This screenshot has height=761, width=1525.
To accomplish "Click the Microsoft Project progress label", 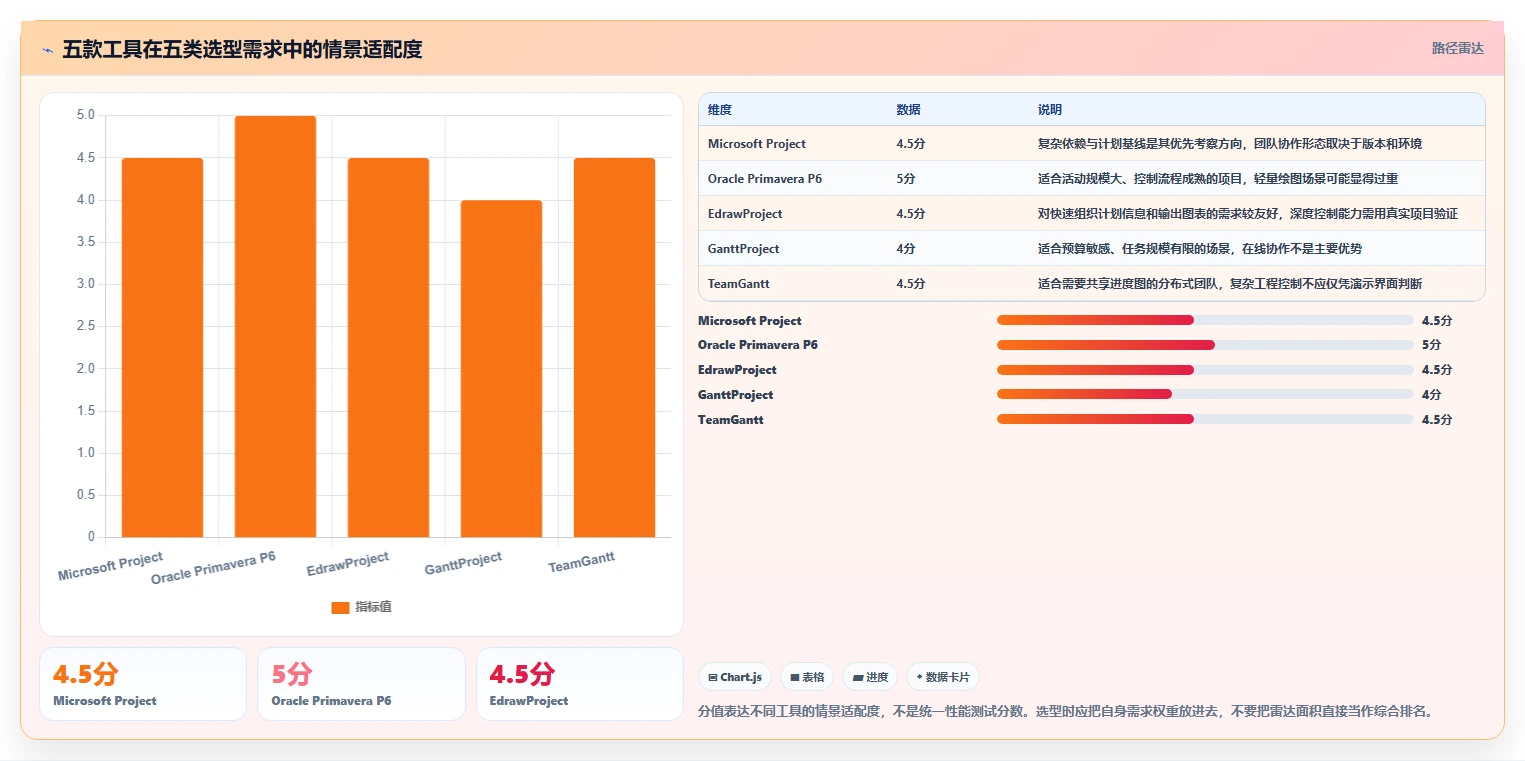I will pyautogui.click(x=750, y=321).
